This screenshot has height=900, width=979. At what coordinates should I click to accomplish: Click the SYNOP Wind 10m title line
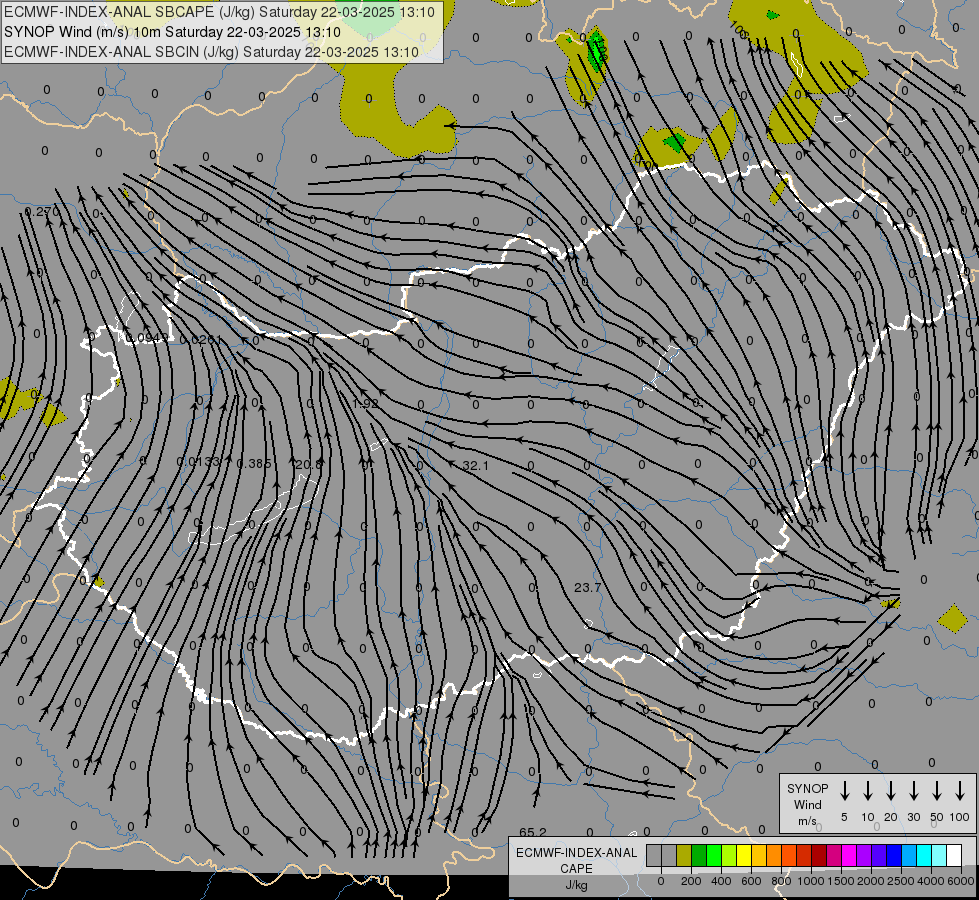pyautogui.click(x=172, y=32)
